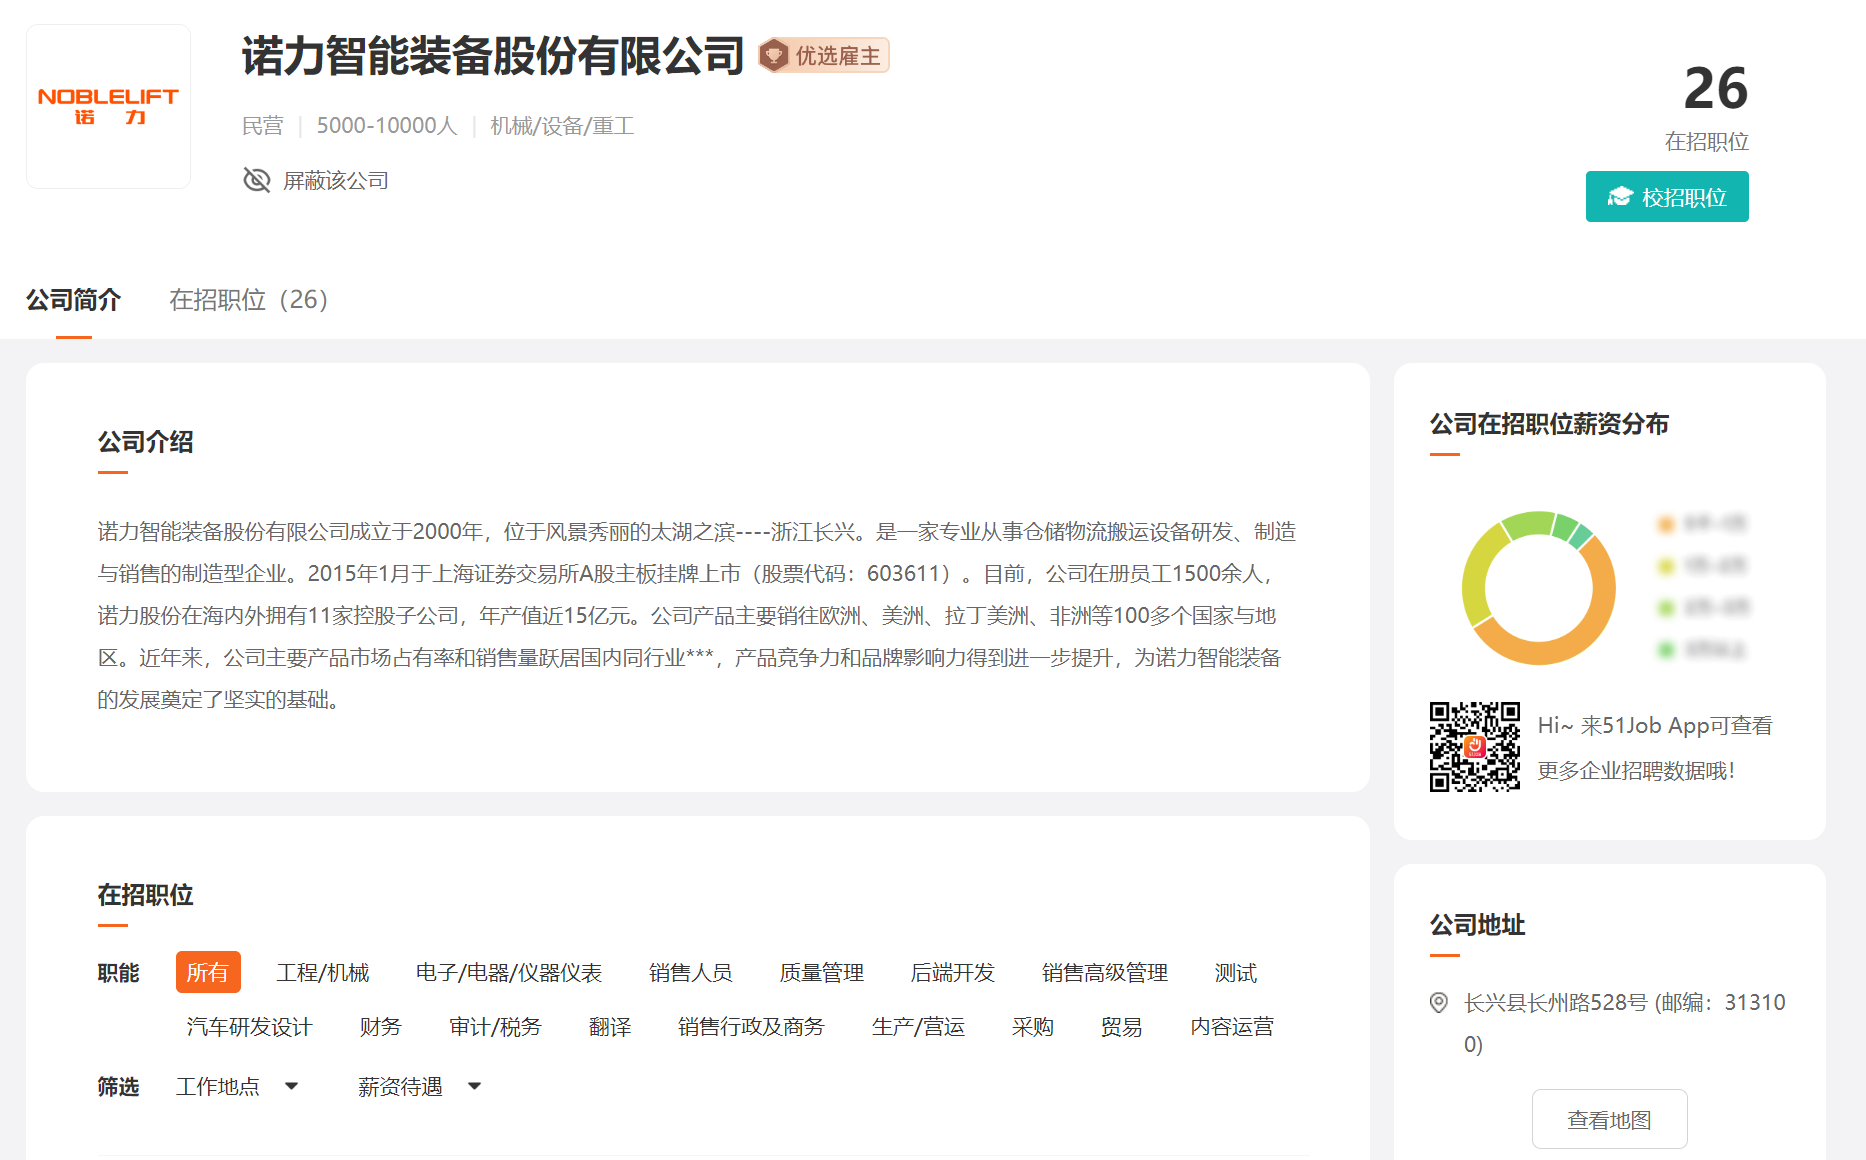Filter jobs by 测试

click(1236, 972)
